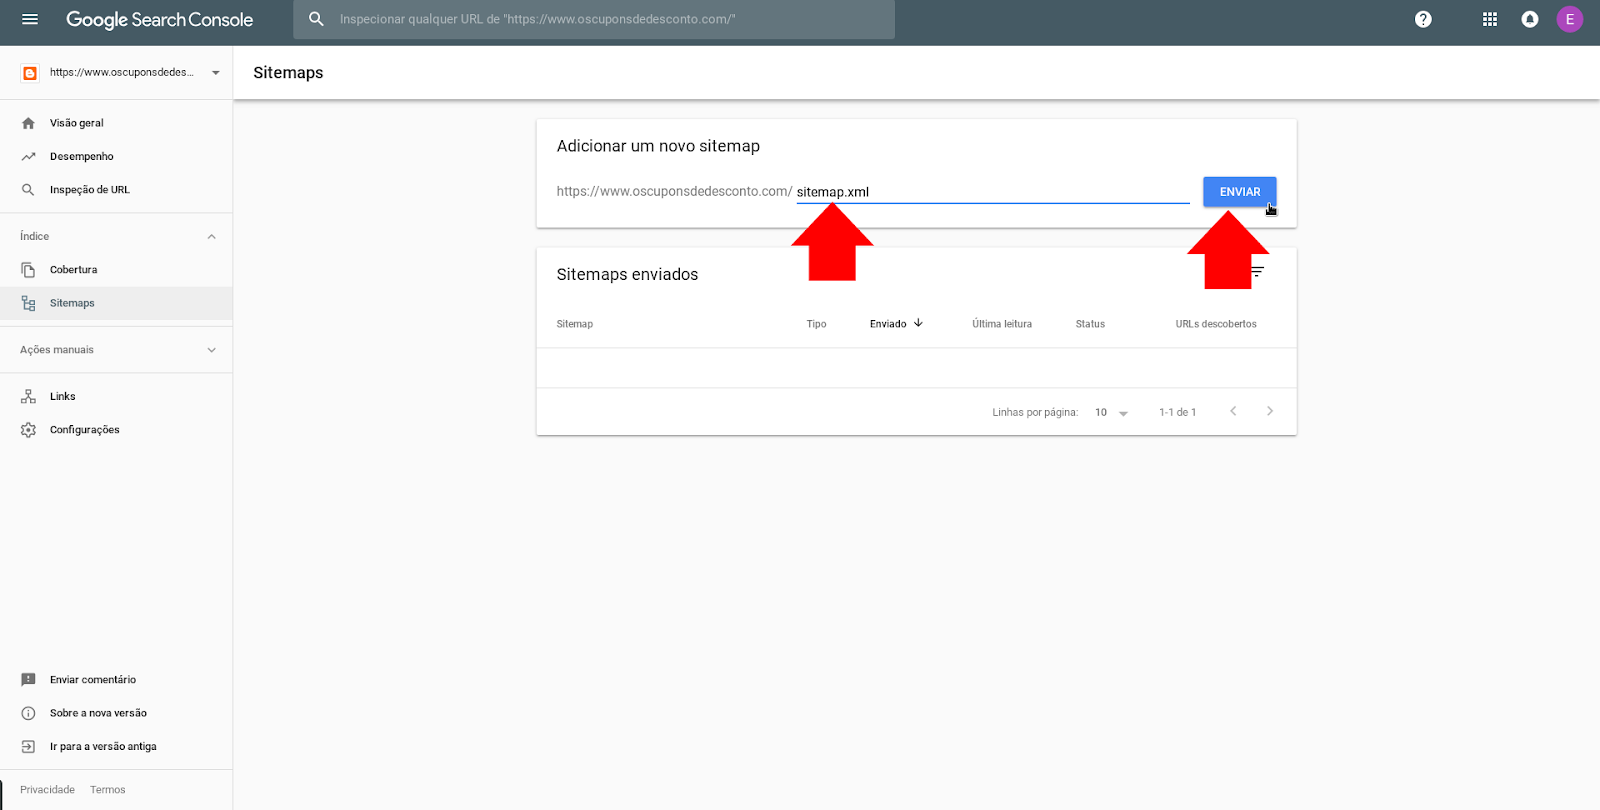Collapse the Índice section
The width and height of the screenshot is (1600, 810).
click(211, 237)
